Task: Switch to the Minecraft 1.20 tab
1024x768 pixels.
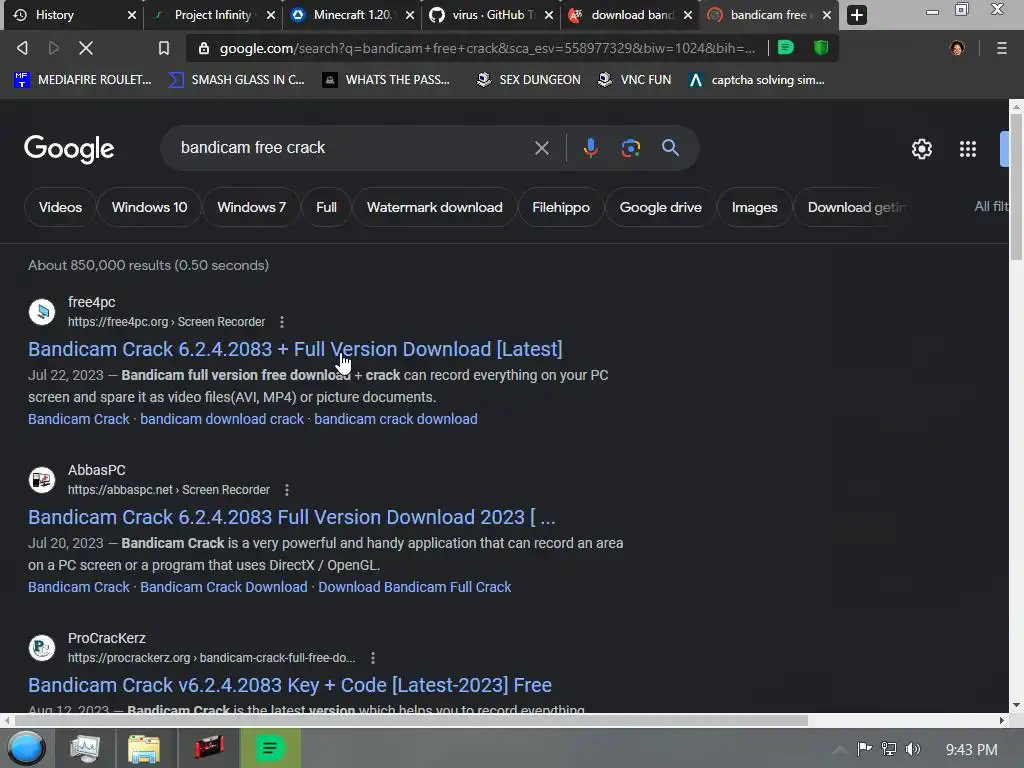Action: pyautogui.click(x=351, y=15)
